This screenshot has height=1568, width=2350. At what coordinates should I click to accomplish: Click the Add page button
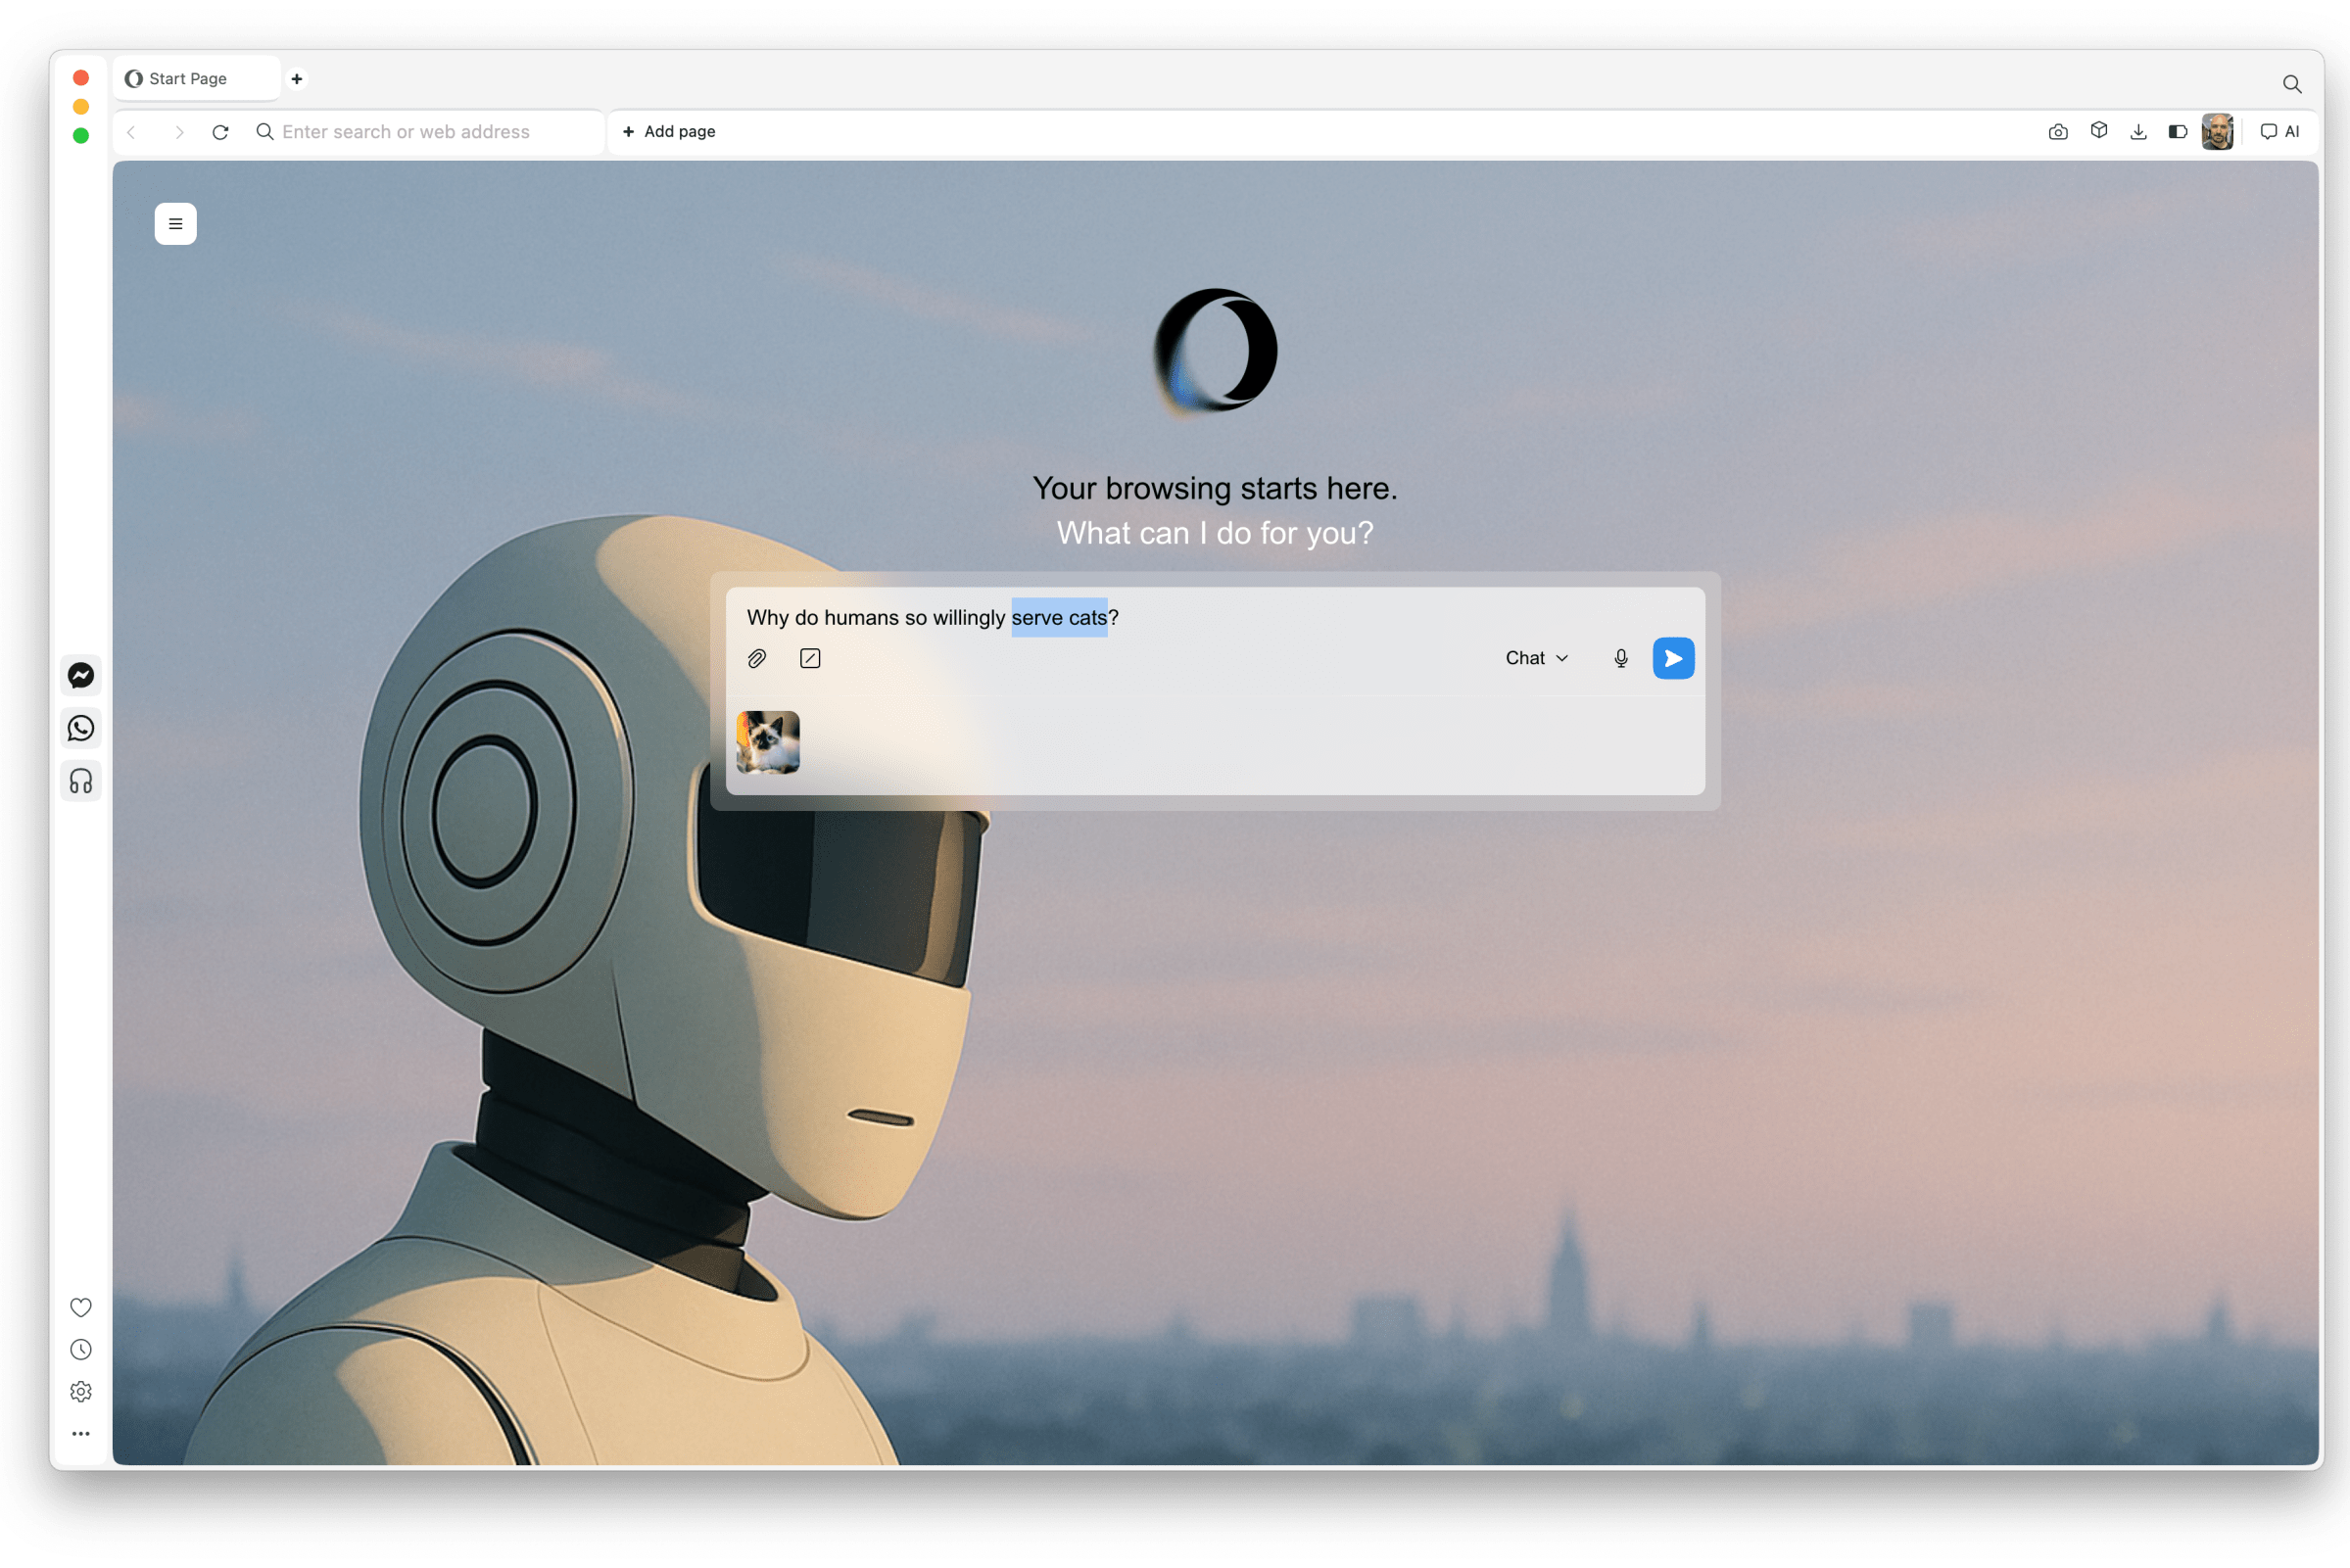669,131
